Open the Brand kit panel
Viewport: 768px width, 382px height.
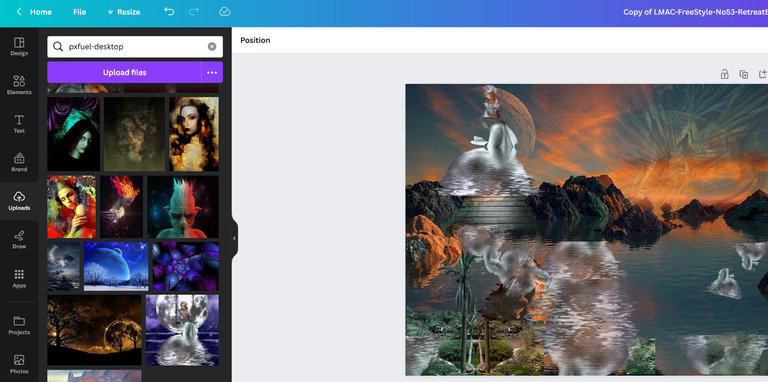pos(19,163)
